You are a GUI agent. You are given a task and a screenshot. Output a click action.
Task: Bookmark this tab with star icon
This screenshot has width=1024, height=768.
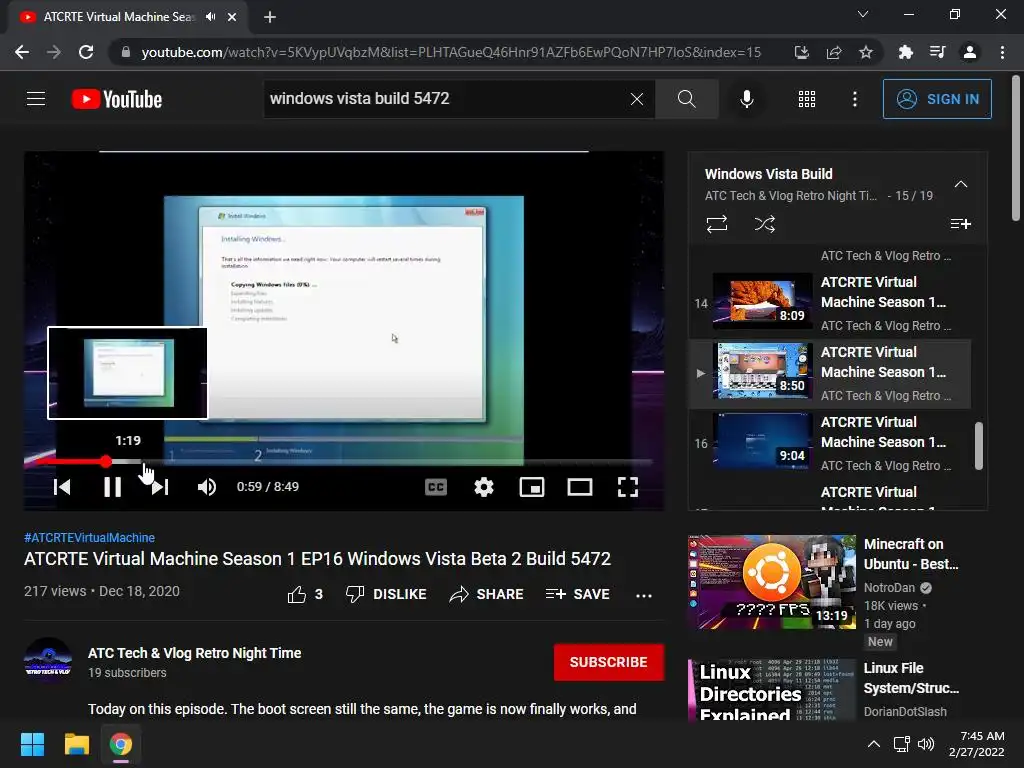(866, 52)
